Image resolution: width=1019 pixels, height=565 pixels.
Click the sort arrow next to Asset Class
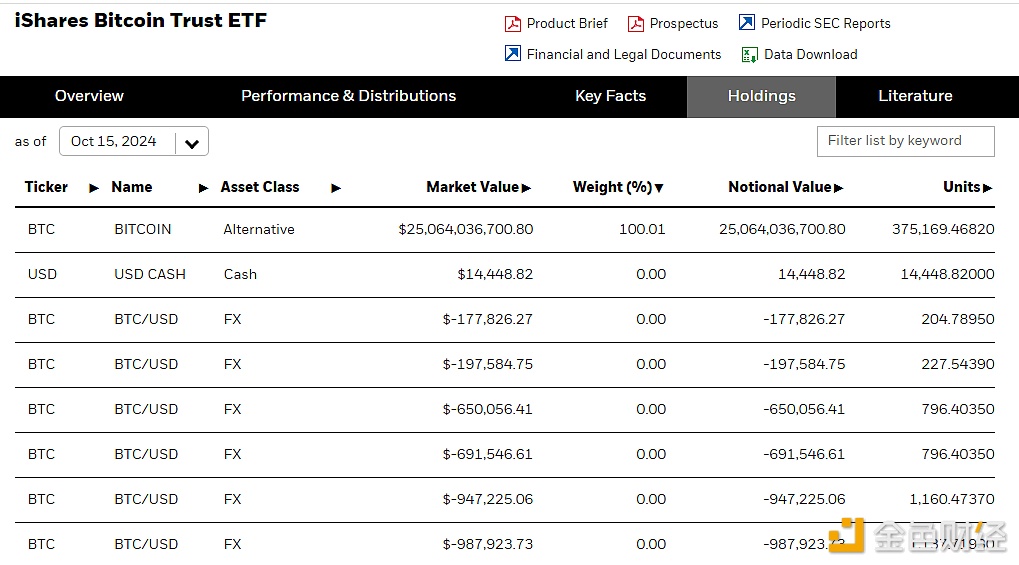pos(336,189)
